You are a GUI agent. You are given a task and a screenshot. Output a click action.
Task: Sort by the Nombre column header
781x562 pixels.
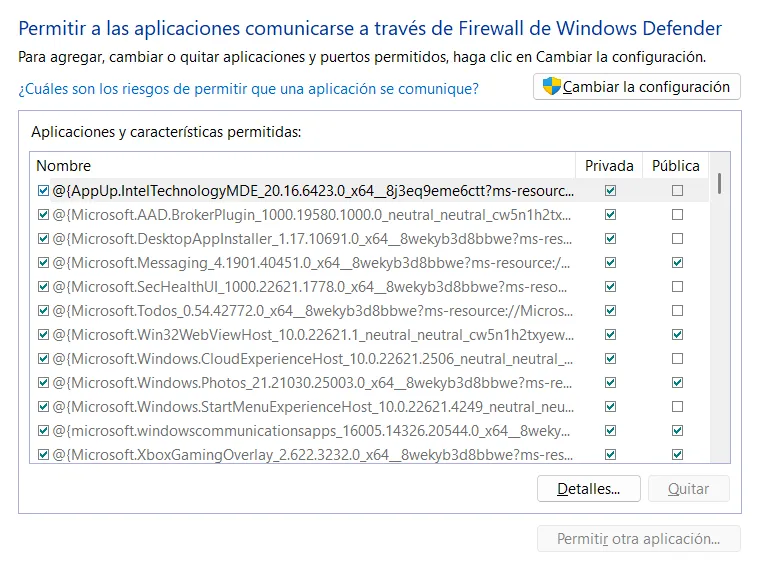303,165
